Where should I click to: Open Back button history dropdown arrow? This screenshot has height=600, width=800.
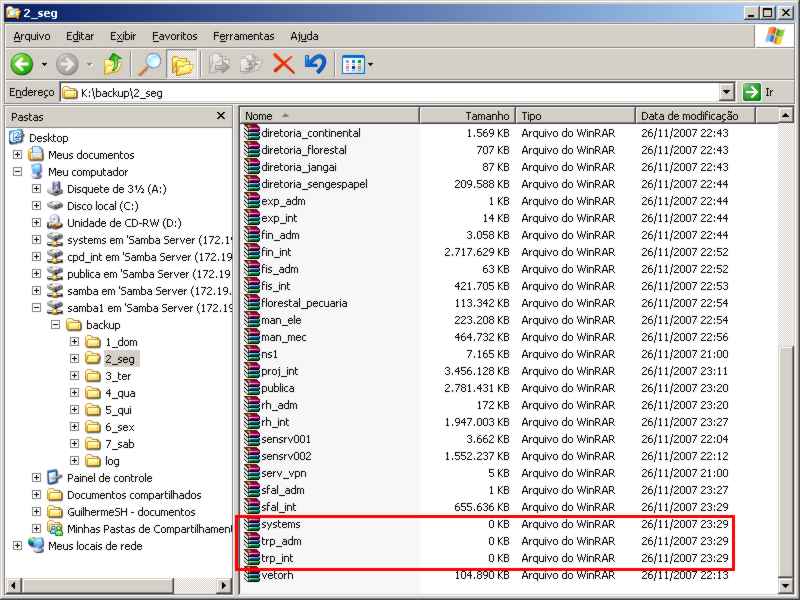coord(44,64)
